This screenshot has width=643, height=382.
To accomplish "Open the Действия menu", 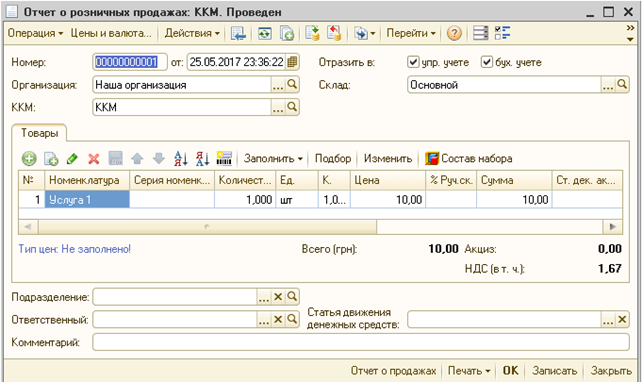I will 192,33.
